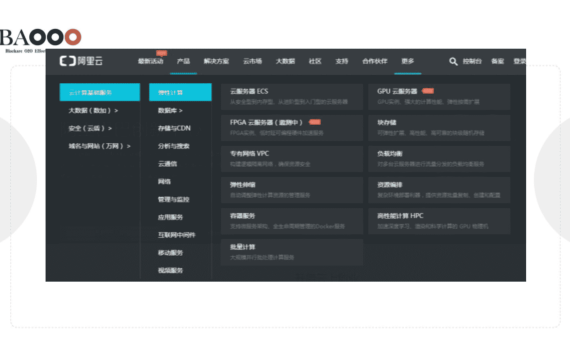Expand 大数据（数加）category

93,110
